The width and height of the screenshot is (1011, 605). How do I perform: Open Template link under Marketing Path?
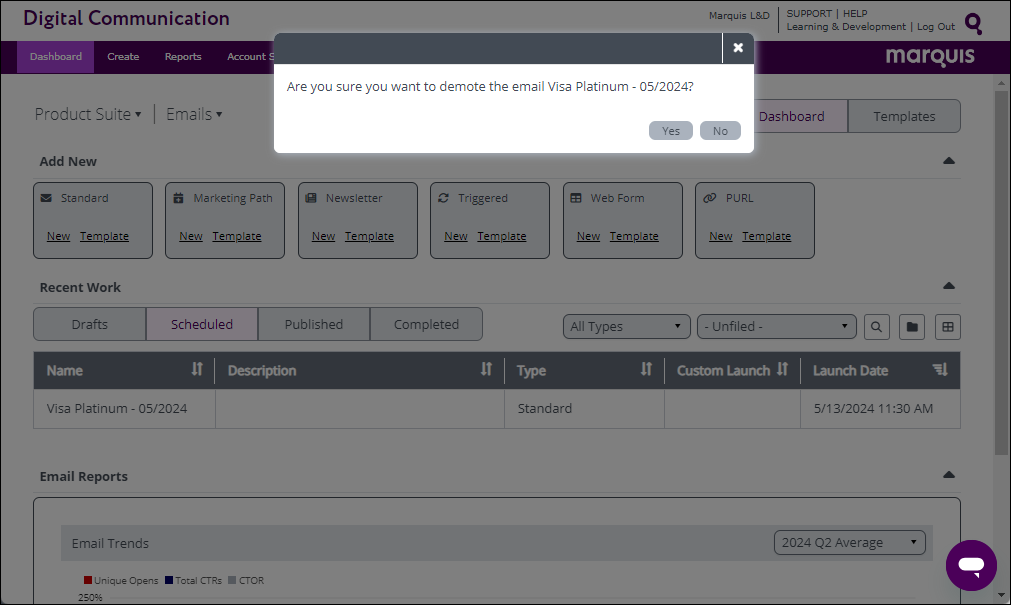click(237, 236)
